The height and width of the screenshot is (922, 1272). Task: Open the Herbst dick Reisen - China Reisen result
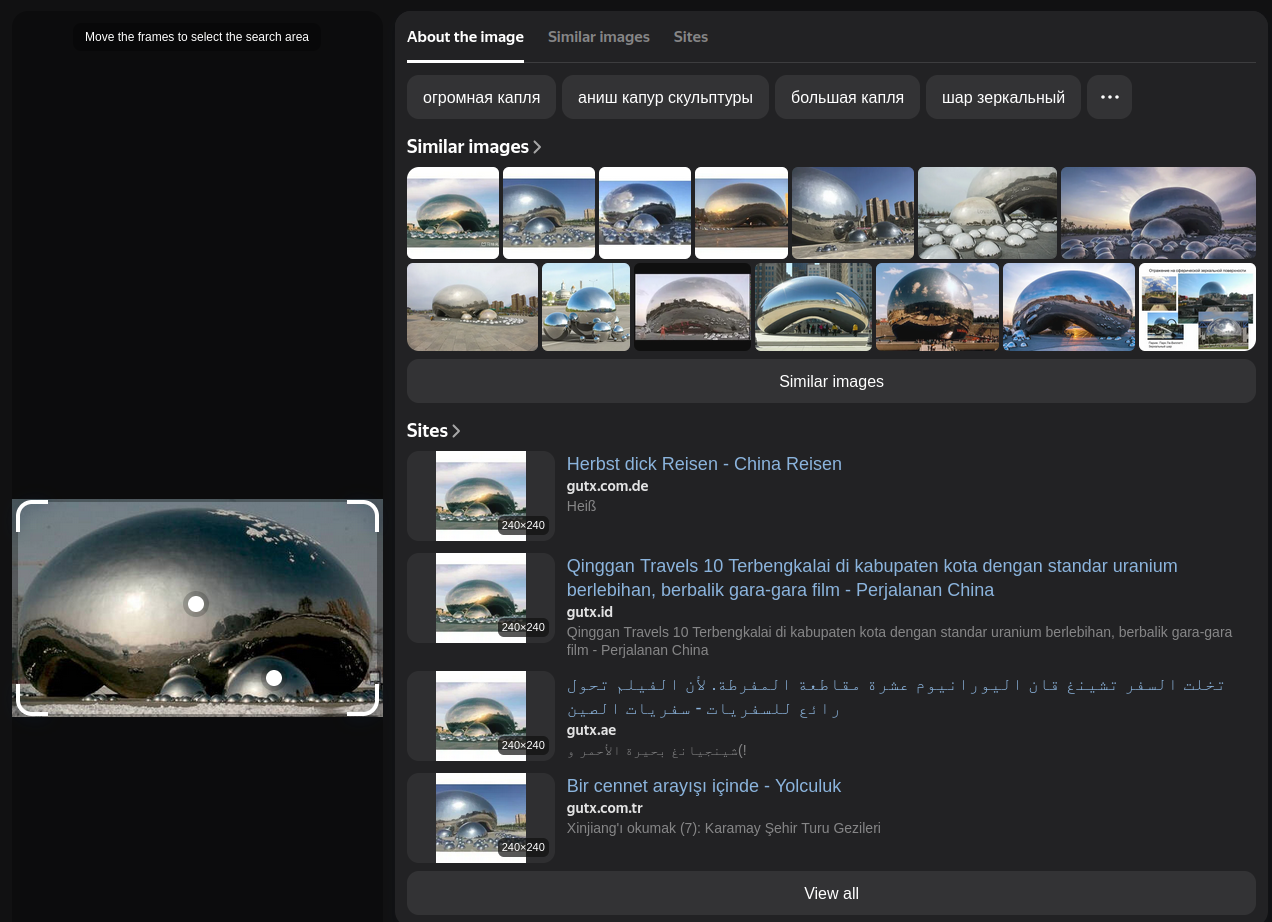(704, 464)
